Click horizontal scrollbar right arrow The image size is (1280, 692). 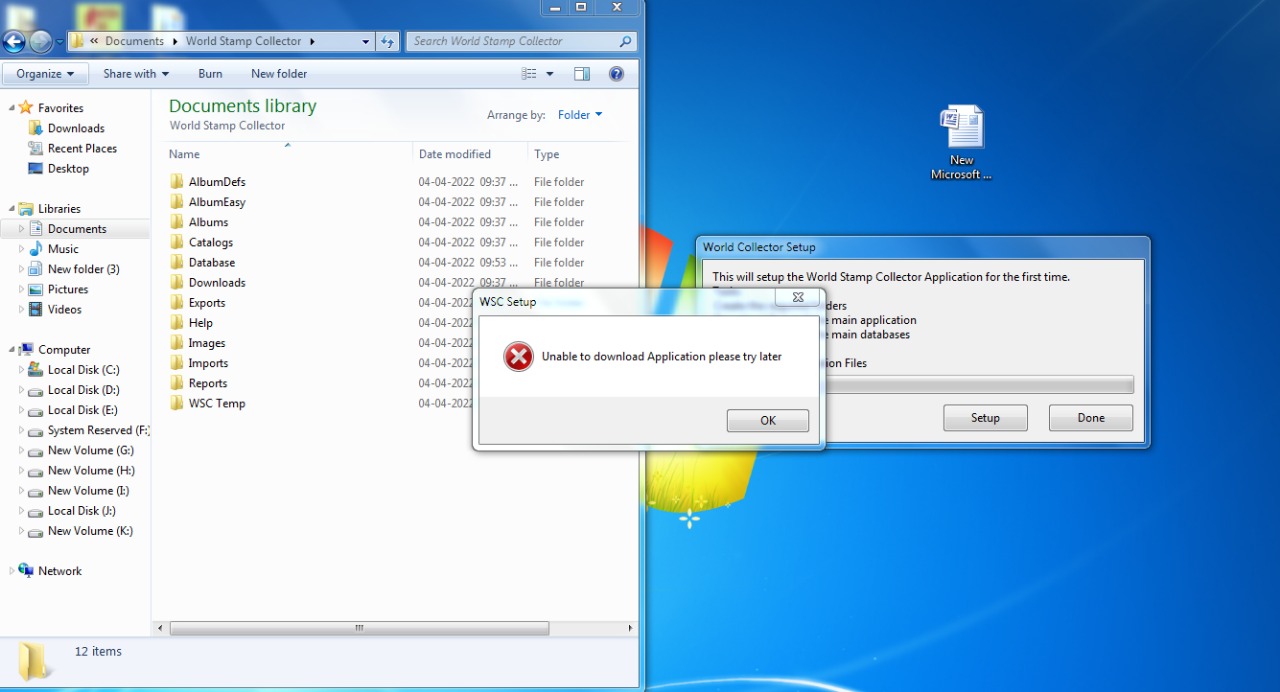coord(630,628)
